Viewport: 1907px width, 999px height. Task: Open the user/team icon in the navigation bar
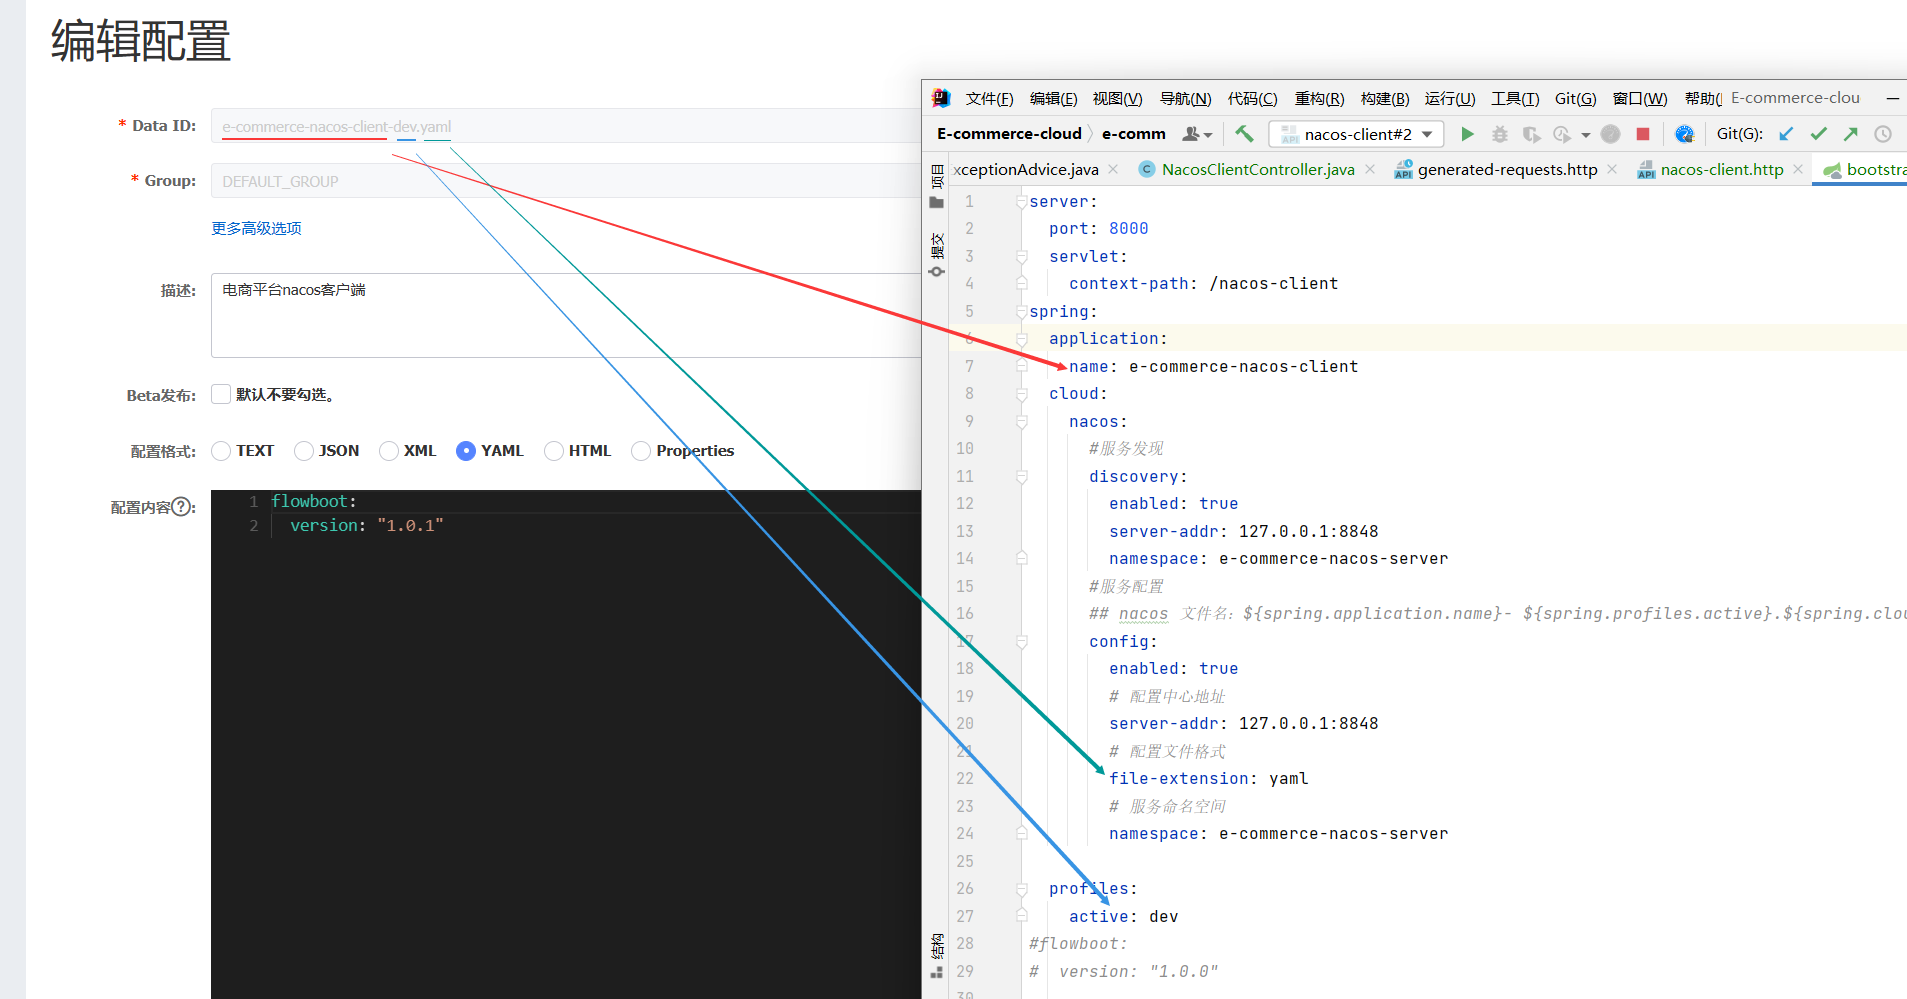click(1196, 134)
